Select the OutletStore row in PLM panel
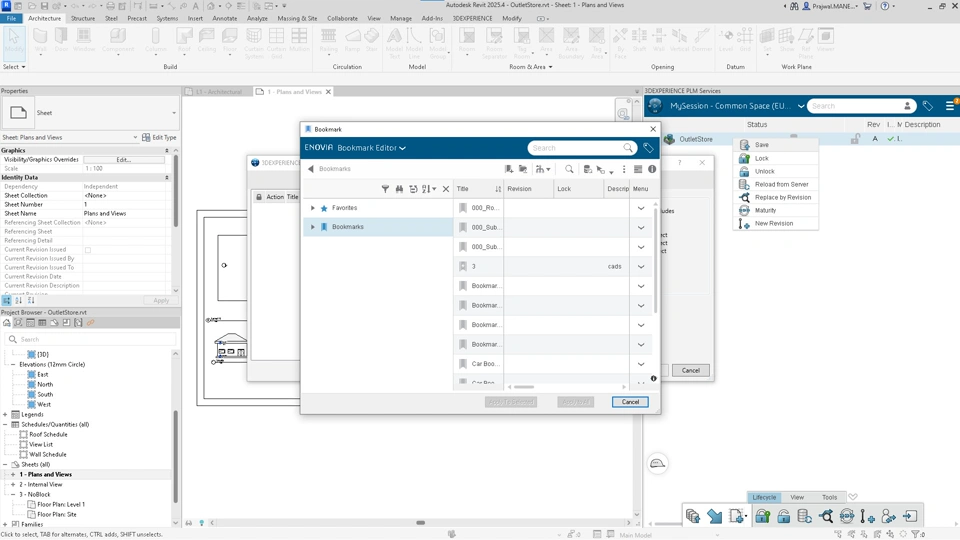The image size is (960, 540). (801, 140)
